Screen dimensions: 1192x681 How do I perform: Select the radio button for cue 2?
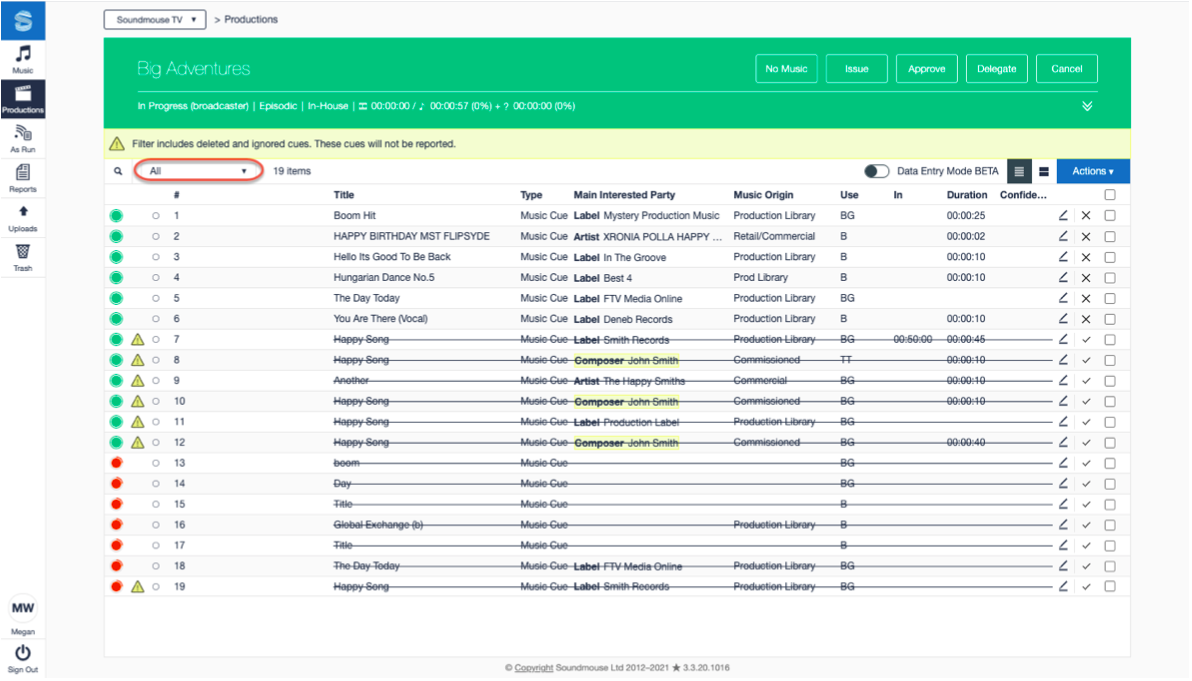click(156, 236)
